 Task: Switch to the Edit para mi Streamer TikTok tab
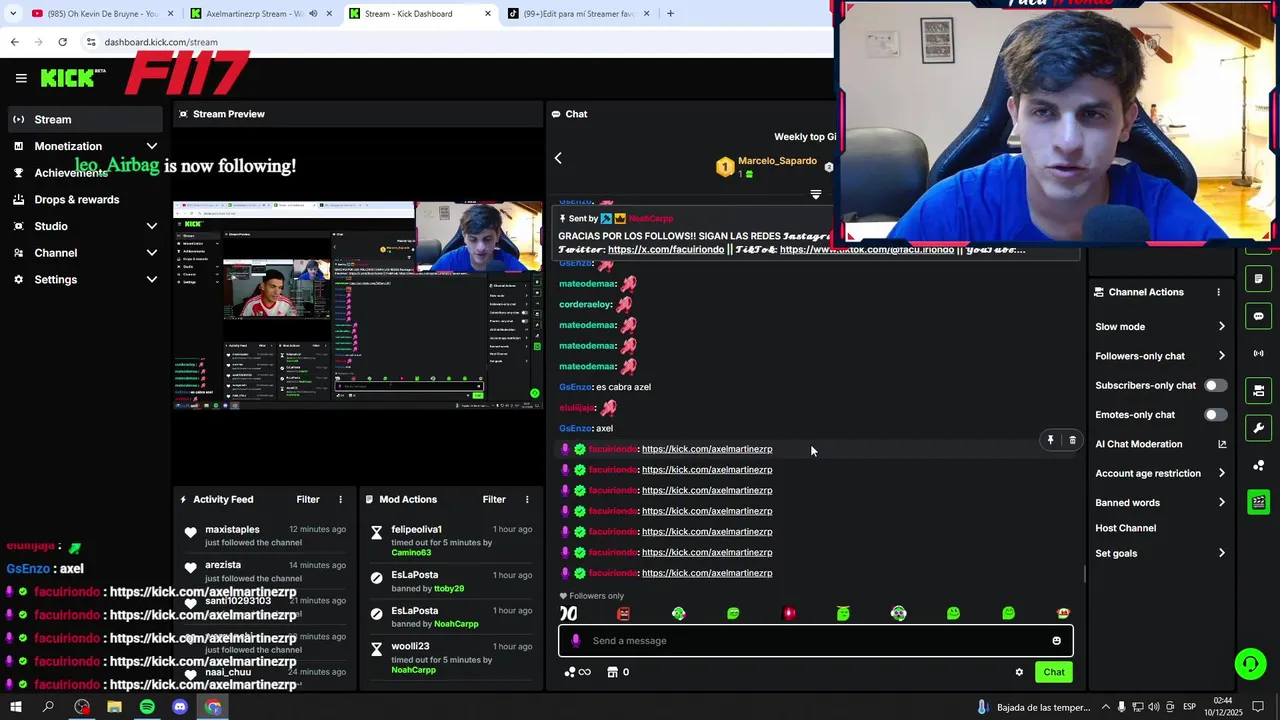point(578,13)
